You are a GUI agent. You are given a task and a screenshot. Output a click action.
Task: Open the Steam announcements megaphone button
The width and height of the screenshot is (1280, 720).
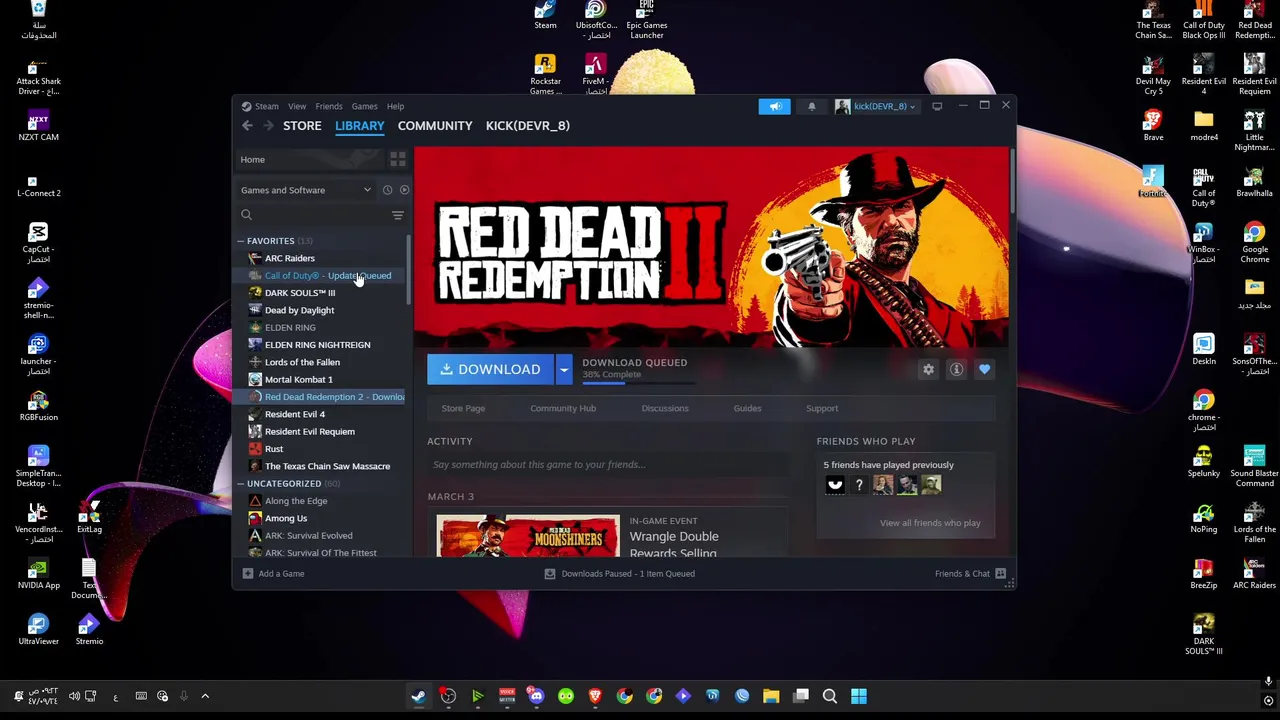coord(774,106)
